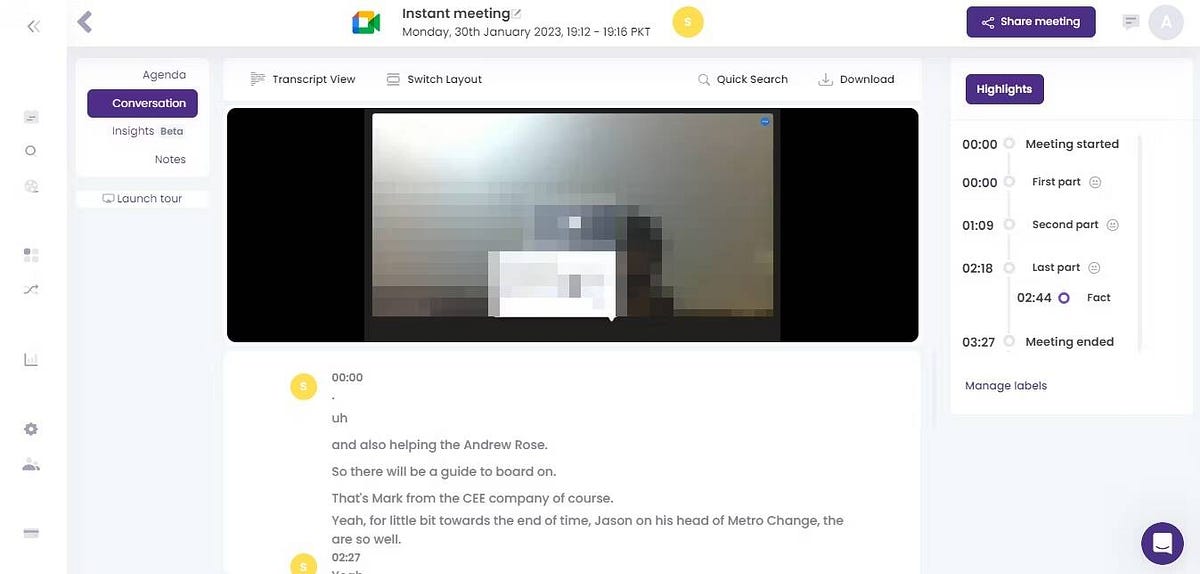Image resolution: width=1200 pixels, height=574 pixels.
Task: Click line 'That's Mark from the CEE company of course.'
Action: tap(472, 498)
